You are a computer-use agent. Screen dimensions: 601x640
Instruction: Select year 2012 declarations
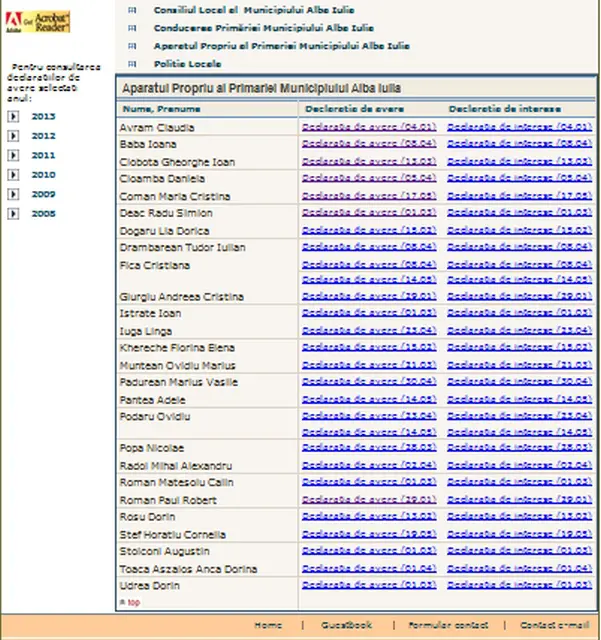tap(43, 136)
